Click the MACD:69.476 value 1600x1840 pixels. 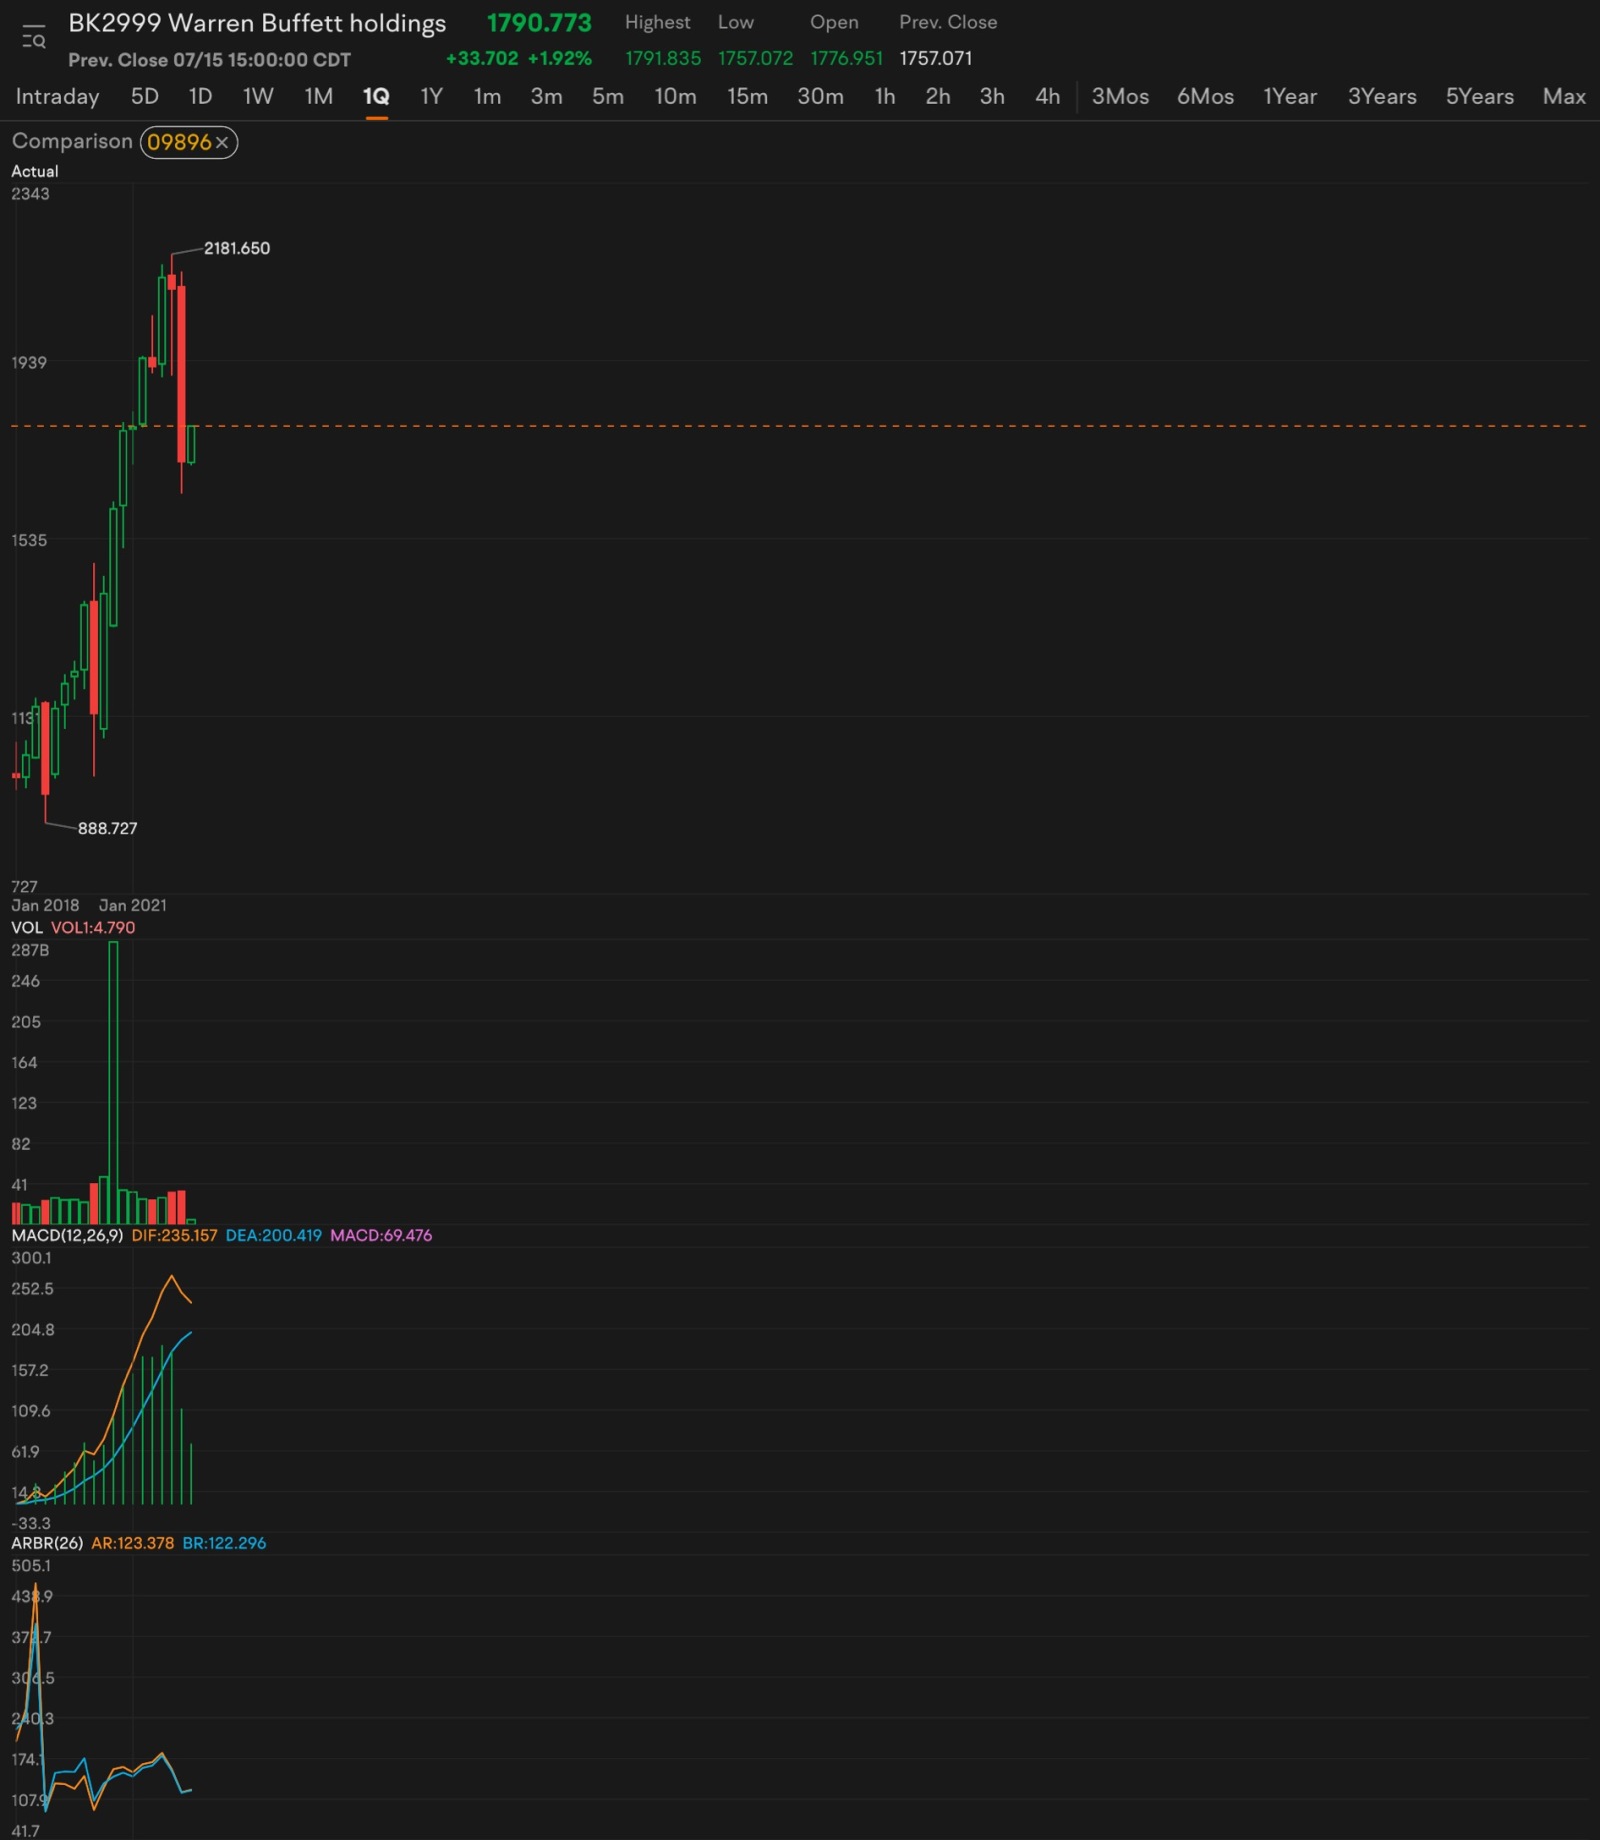381,1235
